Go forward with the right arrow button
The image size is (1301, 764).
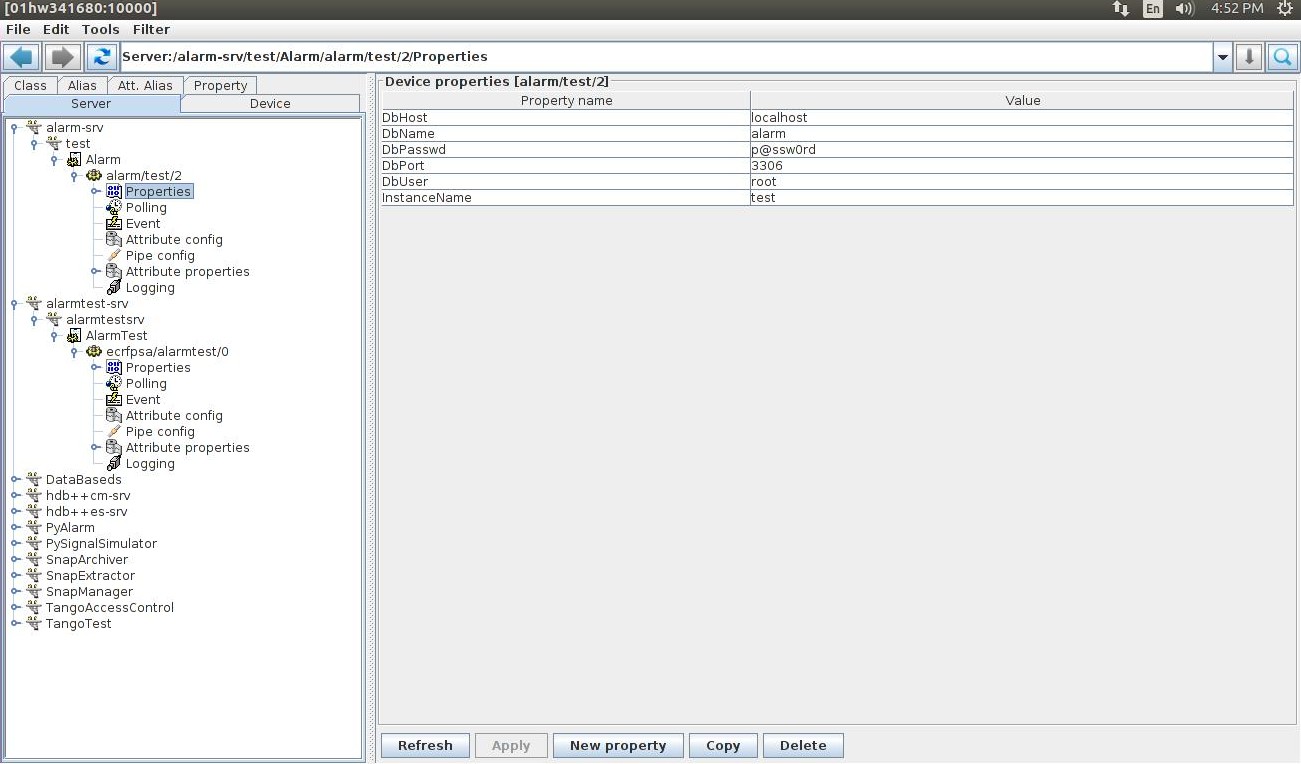tap(62, 57)
